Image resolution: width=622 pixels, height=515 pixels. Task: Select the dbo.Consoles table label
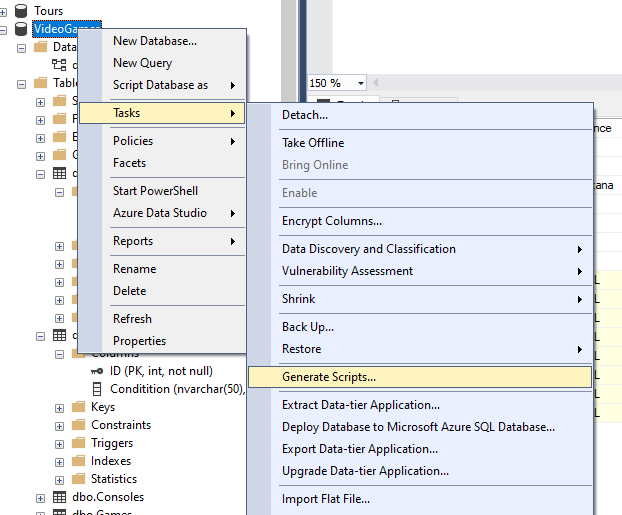click(108, 497)
